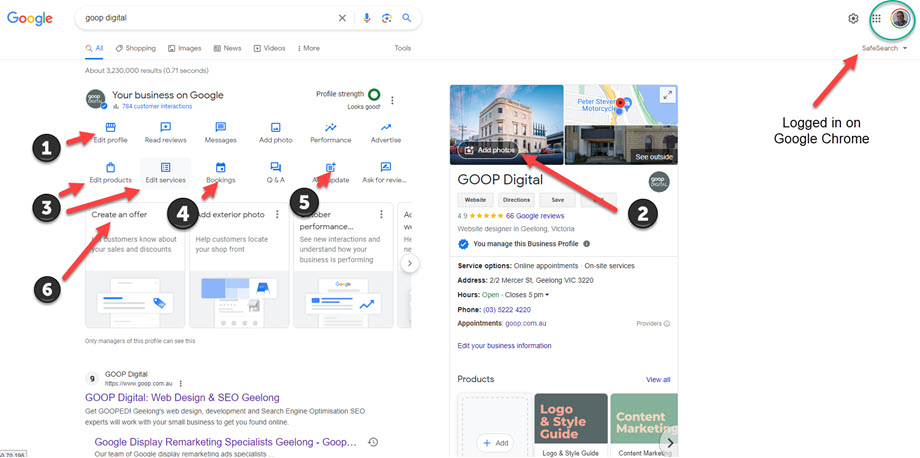
Task: Click the voice search microphone icon
Action: tap(367, 18)
